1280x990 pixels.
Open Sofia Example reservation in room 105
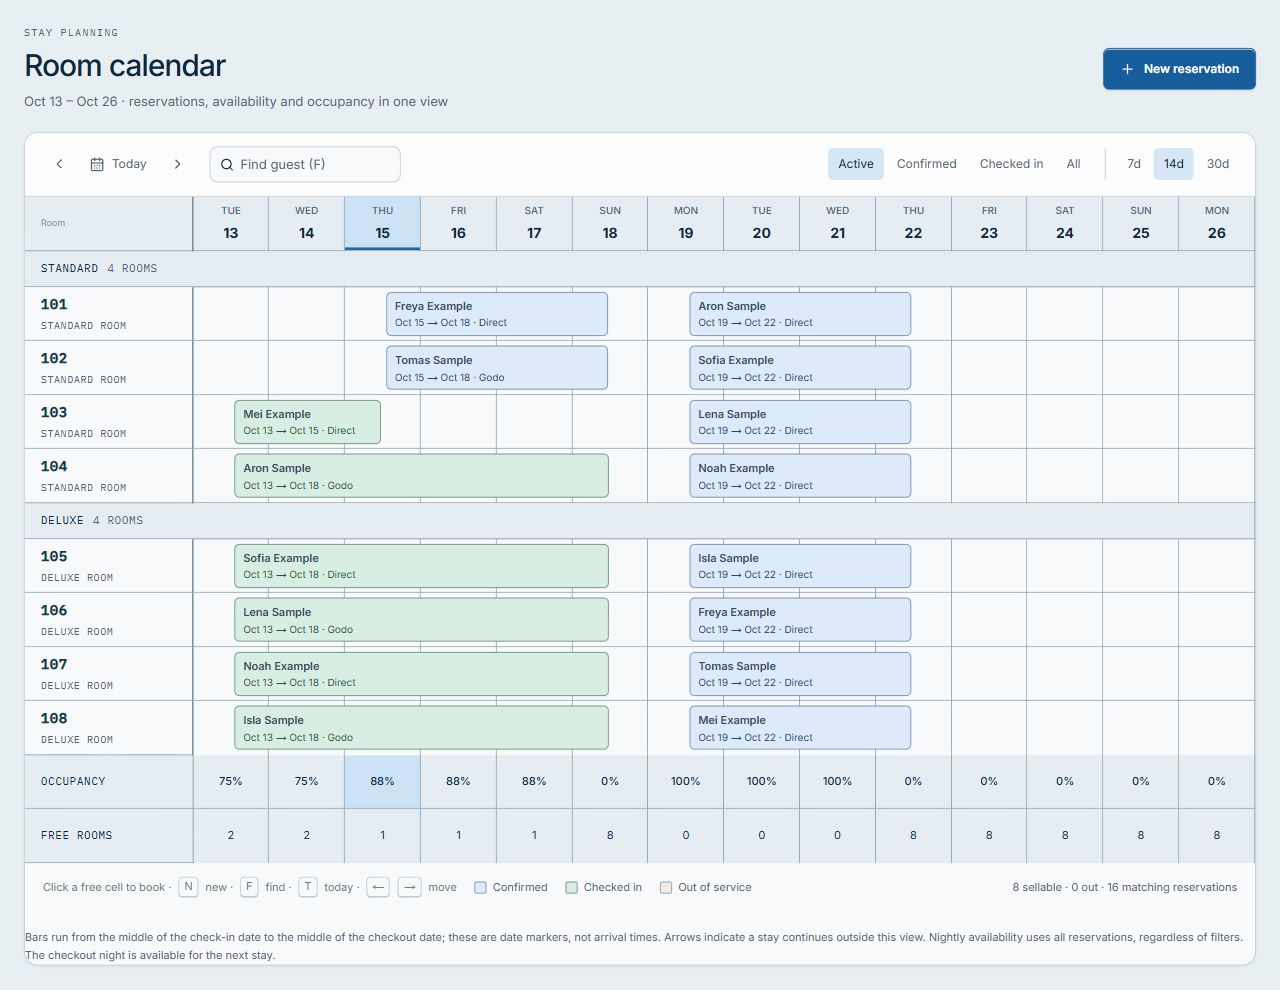click(421, 566)
